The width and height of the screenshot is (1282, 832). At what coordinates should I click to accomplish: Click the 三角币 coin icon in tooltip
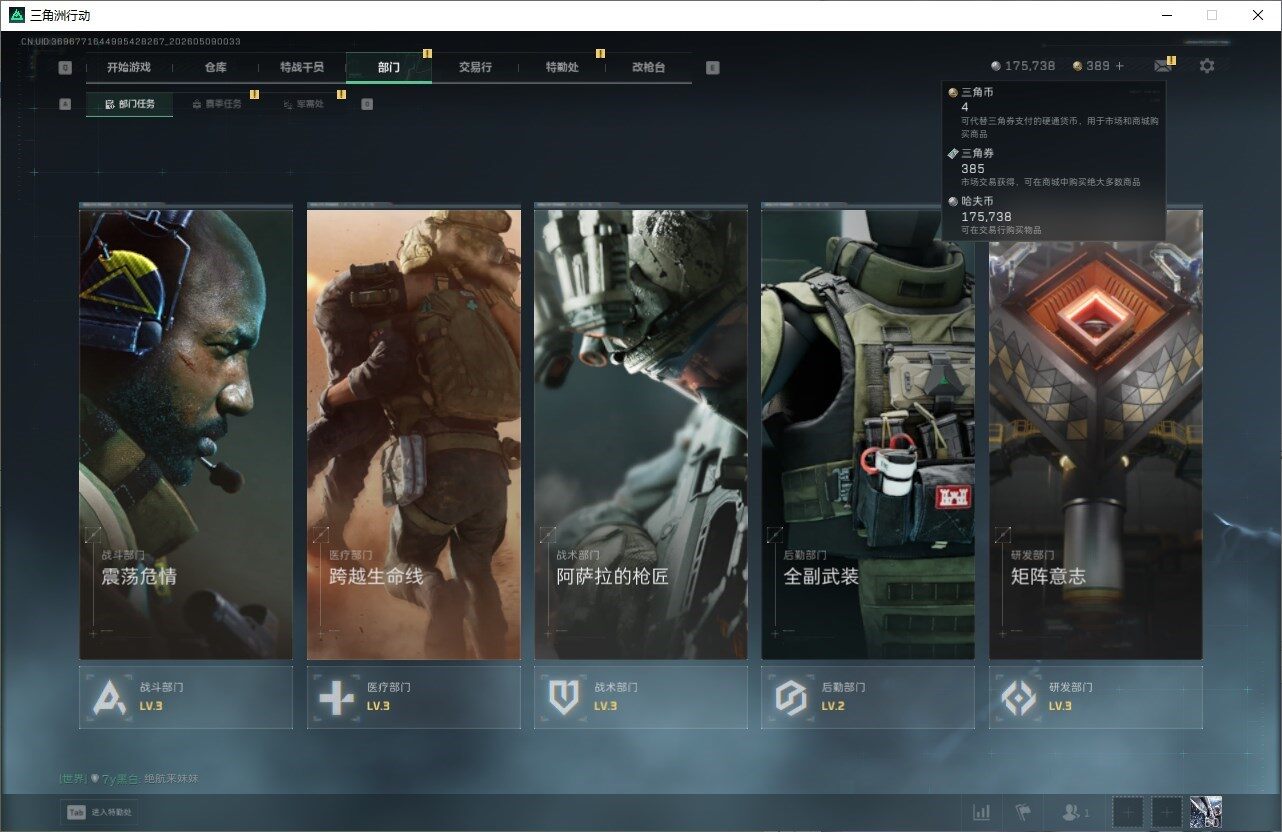pyautogui.click(x=953, y=92)
